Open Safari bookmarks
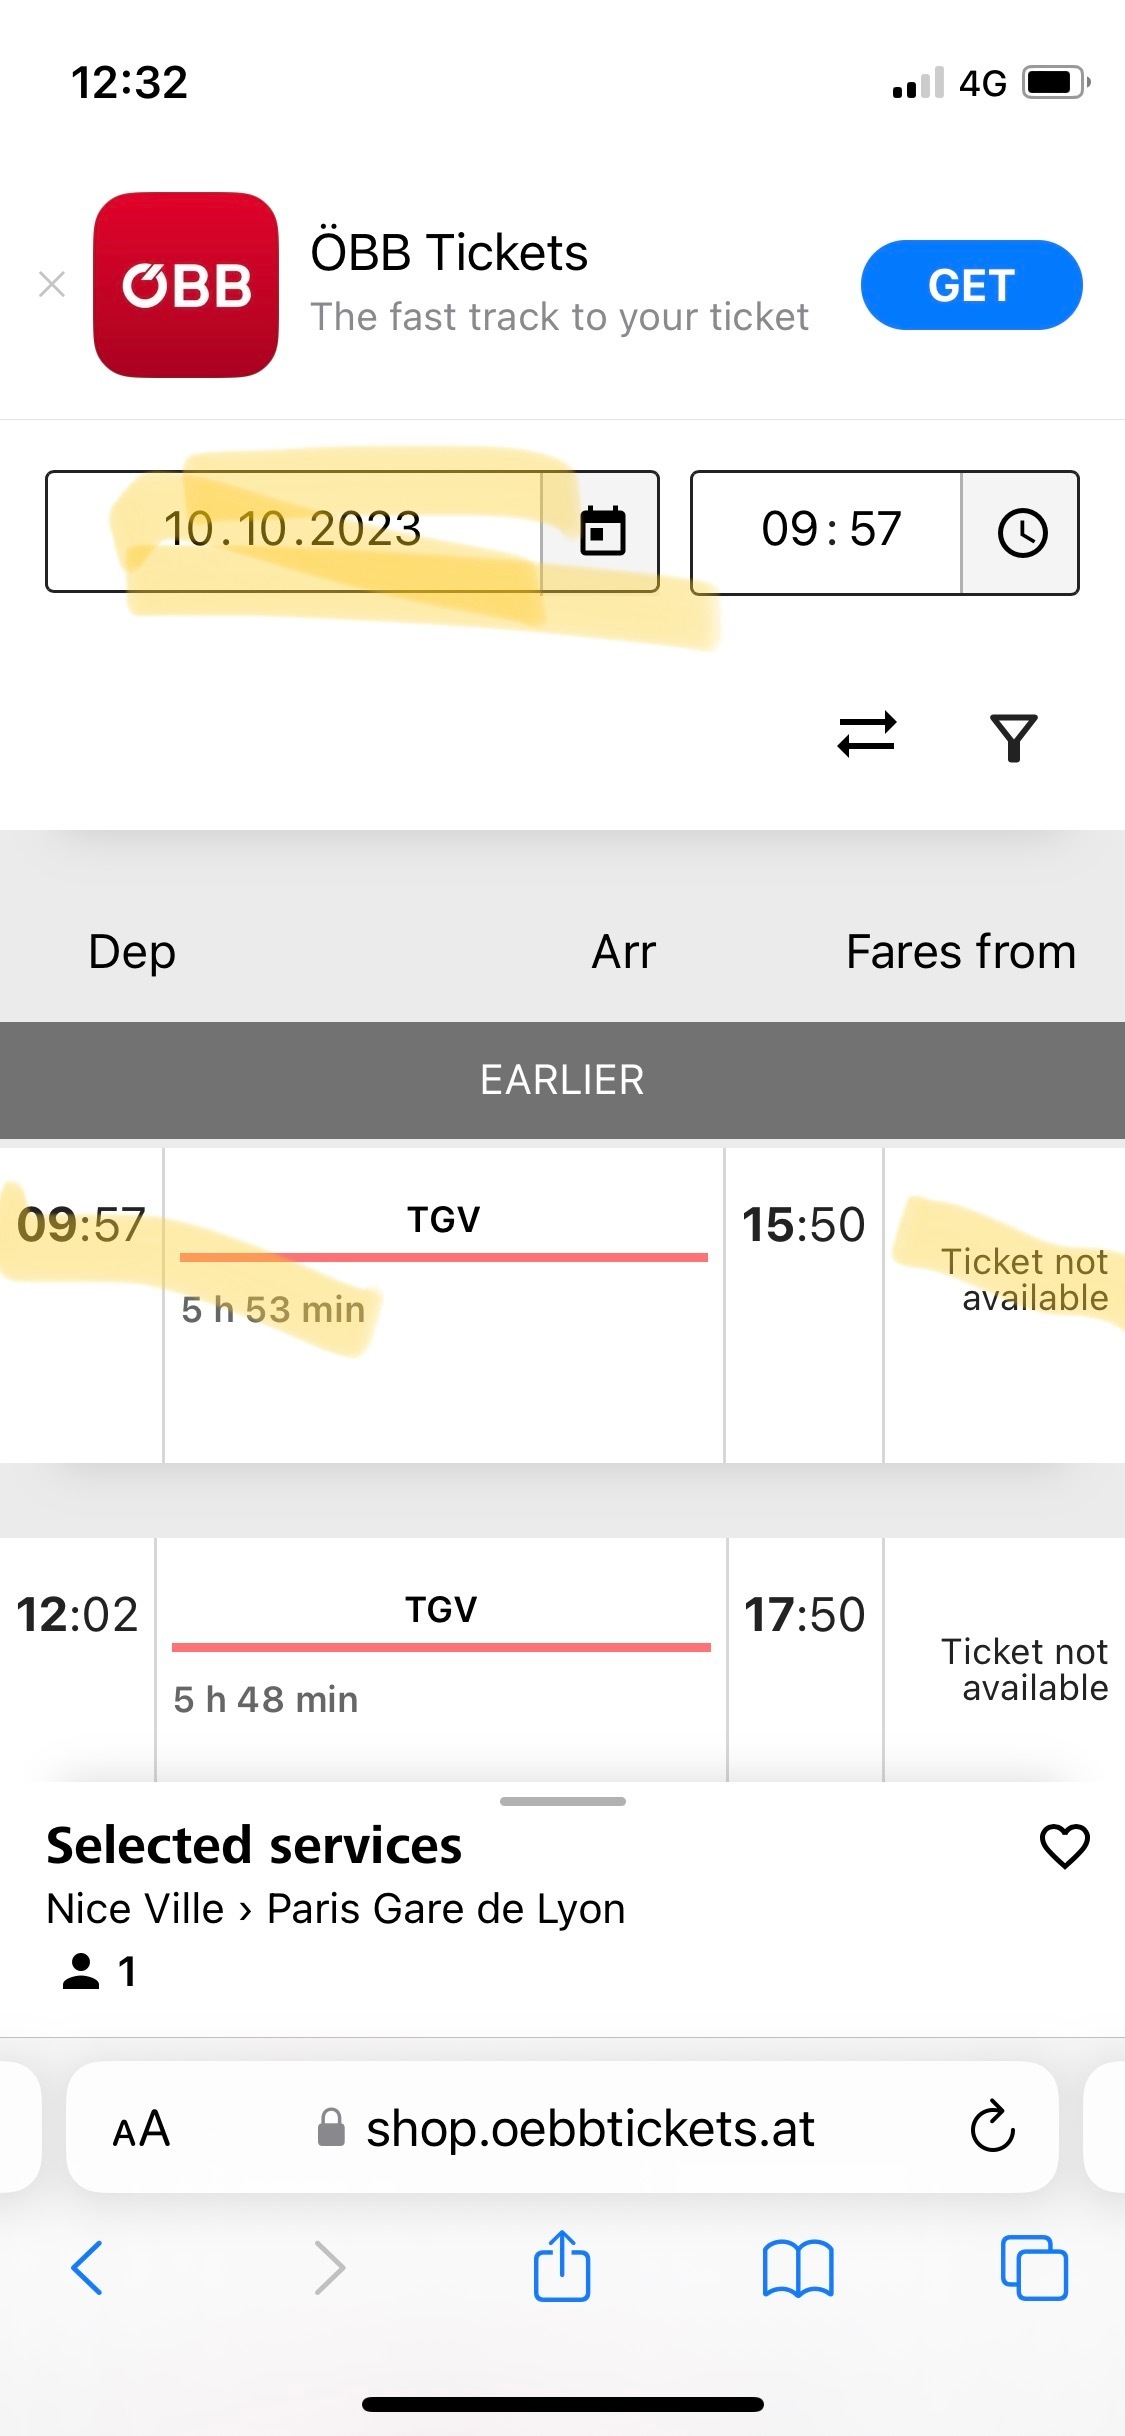 point(797,2267)
